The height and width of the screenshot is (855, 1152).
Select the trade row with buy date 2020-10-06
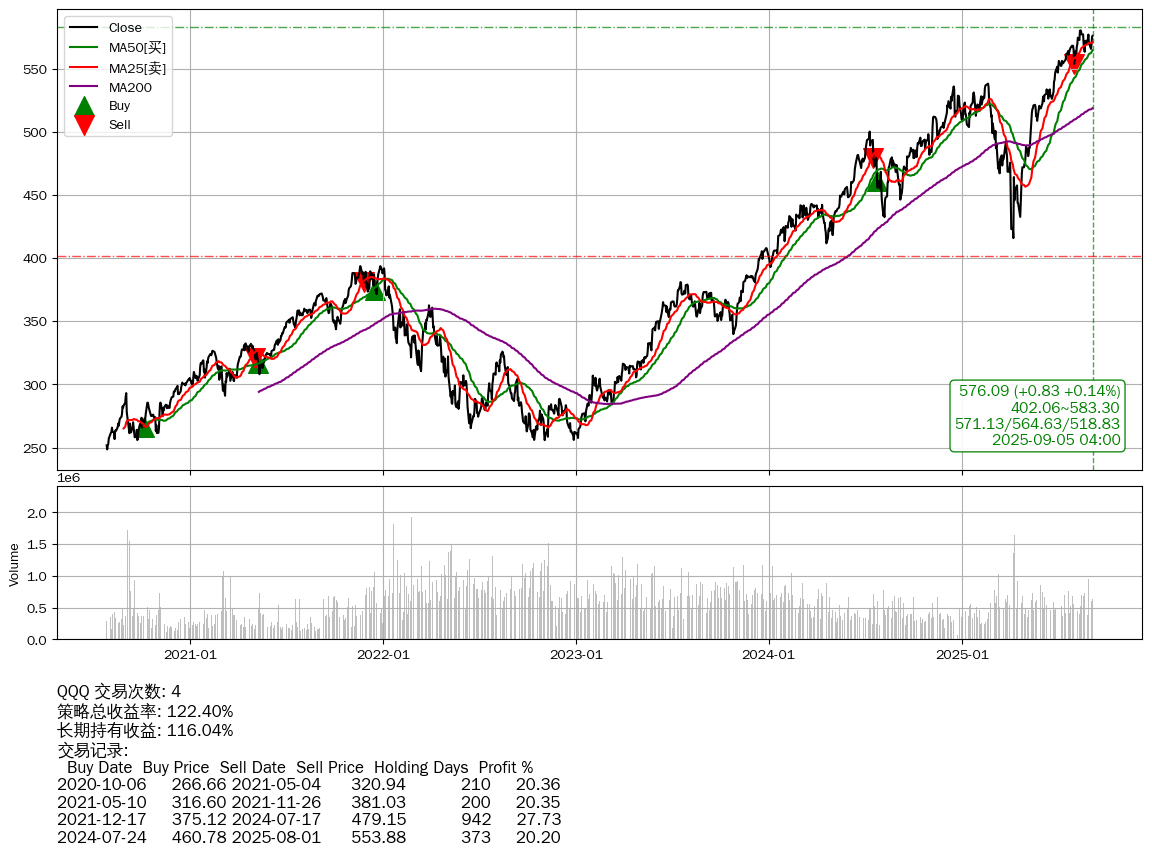click(x=308, y=785)
